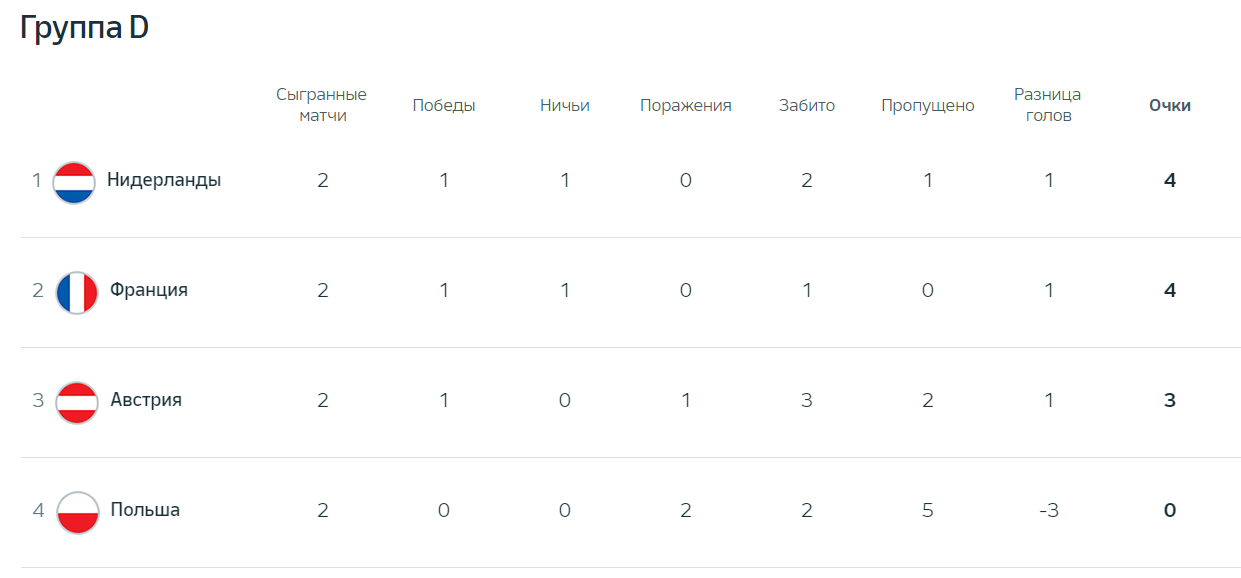Click the Netherlands flag icon
Image resolution: width=1241 pixels, height=578 pixels.
74,182
